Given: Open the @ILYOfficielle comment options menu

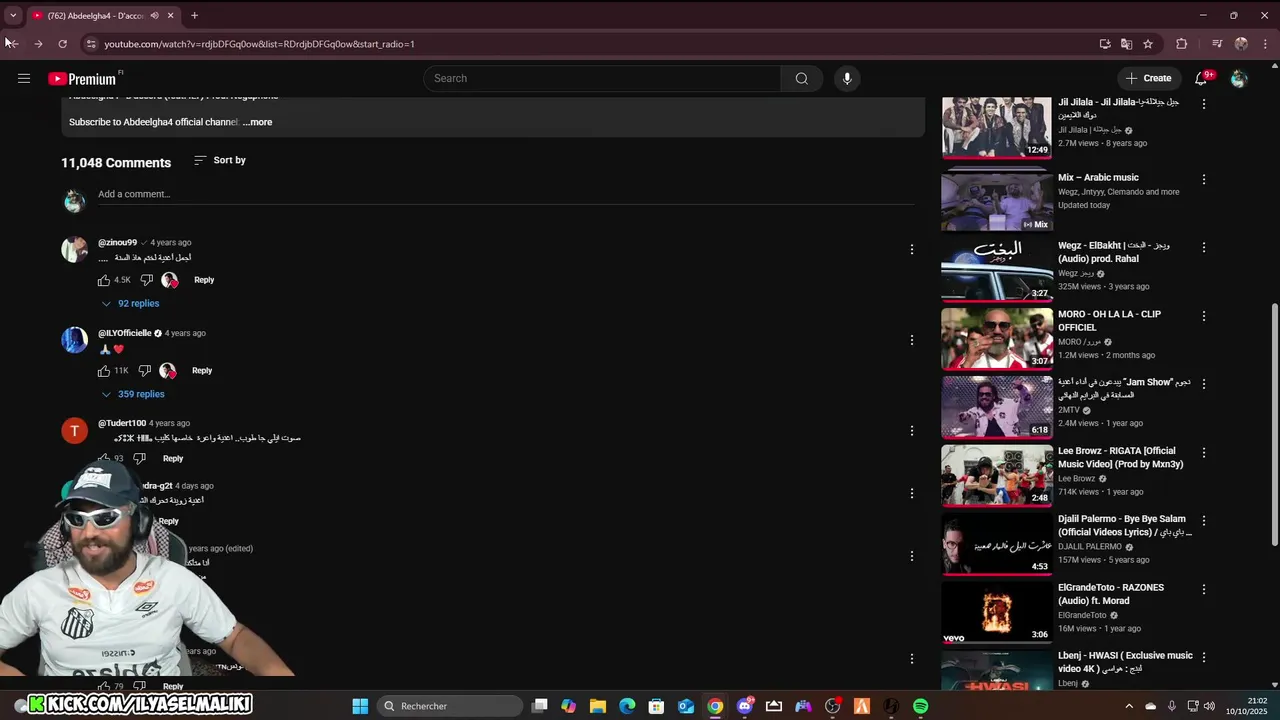Looking at the screenshot, I should (x=911, y=340).
